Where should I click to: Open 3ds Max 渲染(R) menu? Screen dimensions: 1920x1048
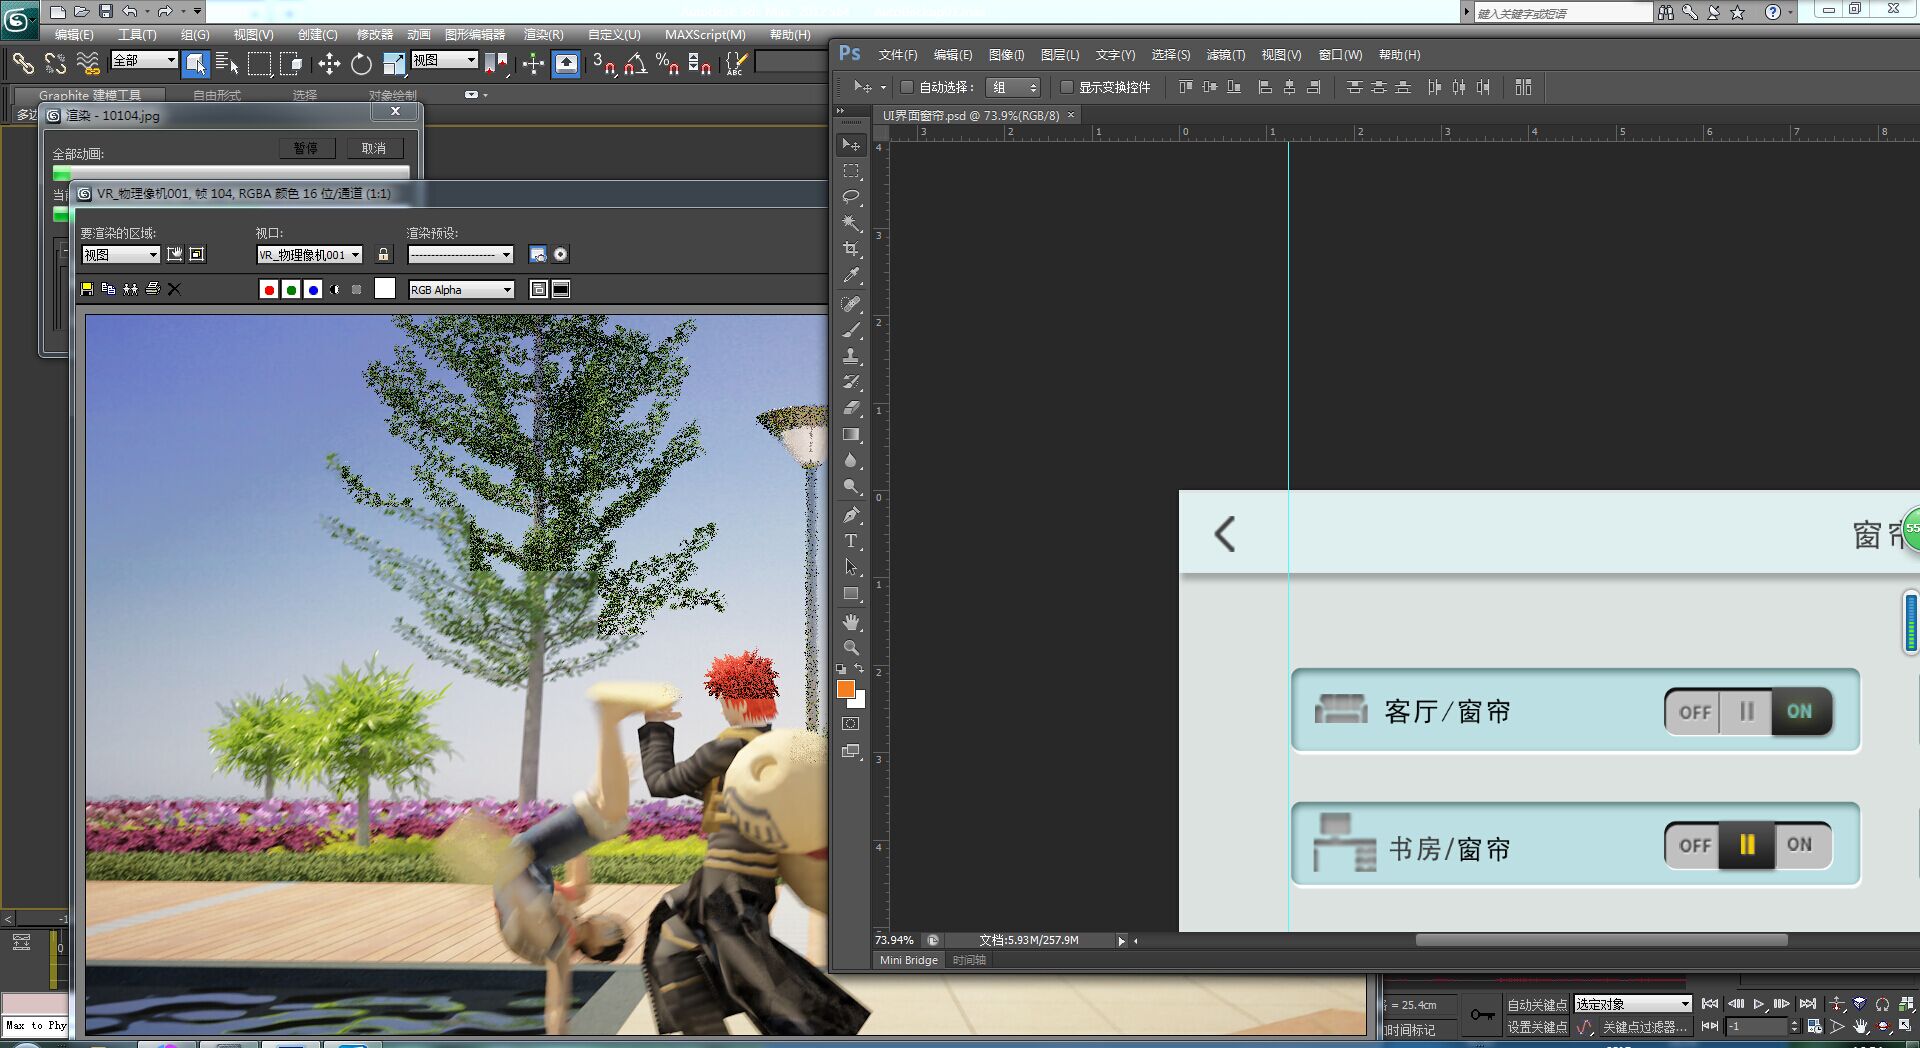tap(543, 34)
